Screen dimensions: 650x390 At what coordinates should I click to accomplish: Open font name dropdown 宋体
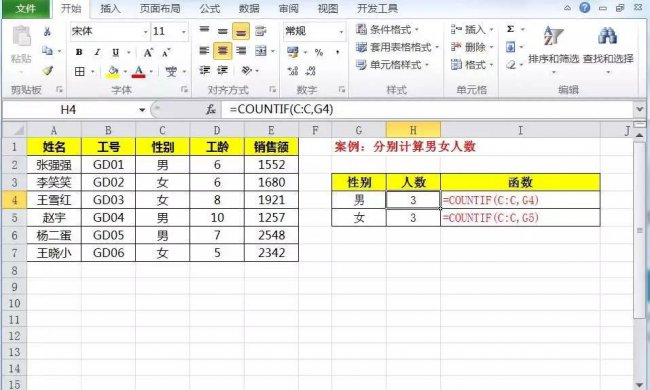146,32
